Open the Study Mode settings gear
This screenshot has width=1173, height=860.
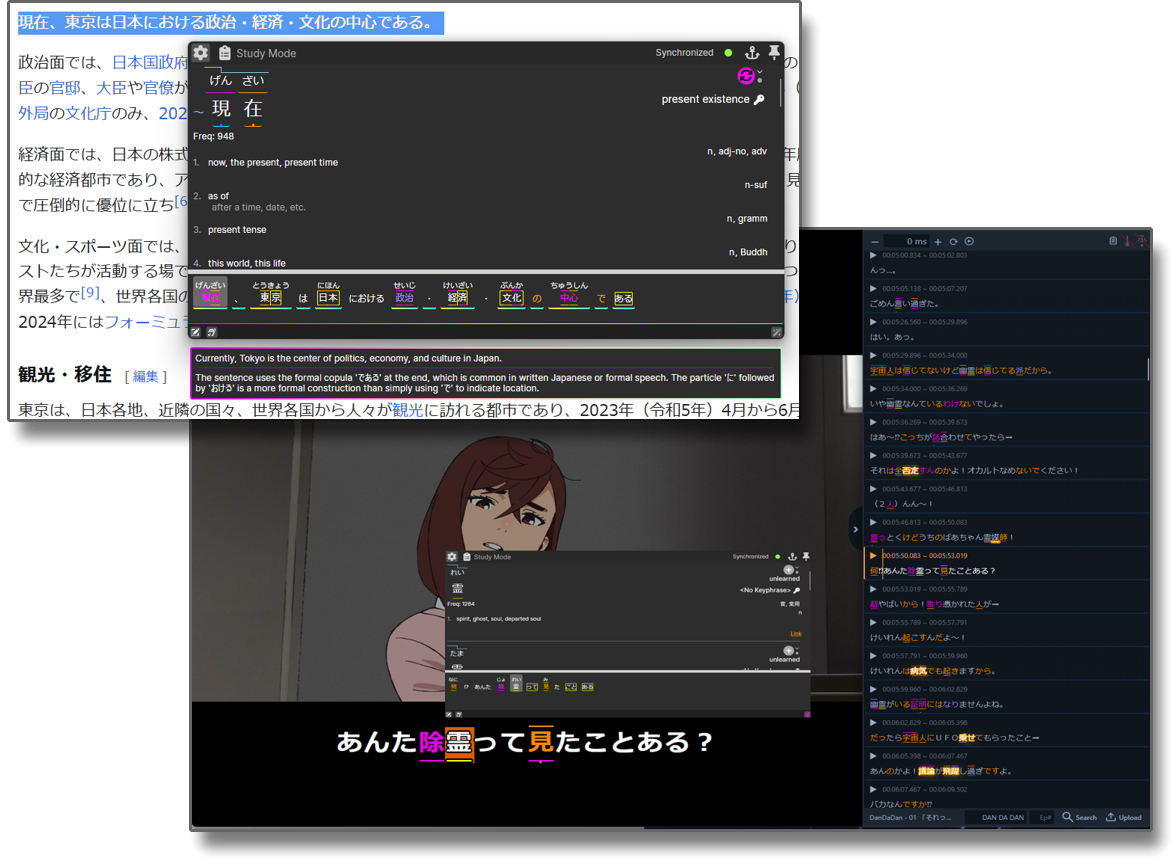point(201,53)
